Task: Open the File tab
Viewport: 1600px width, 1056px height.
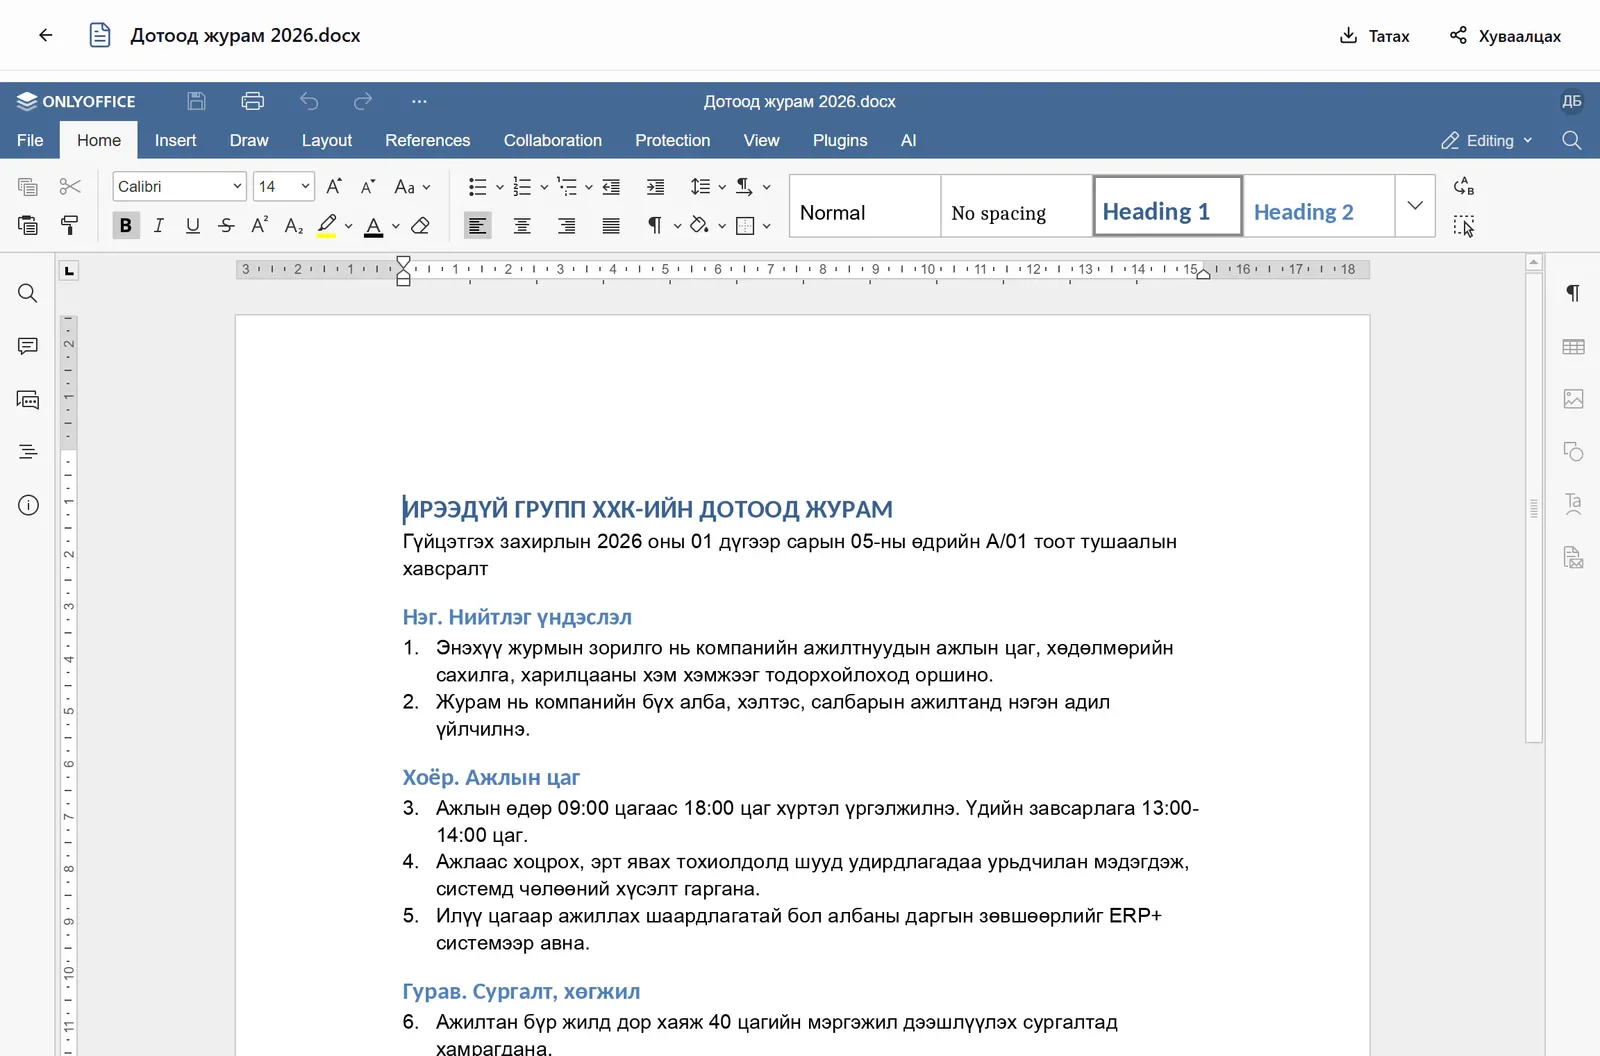Action: (30, 141)
